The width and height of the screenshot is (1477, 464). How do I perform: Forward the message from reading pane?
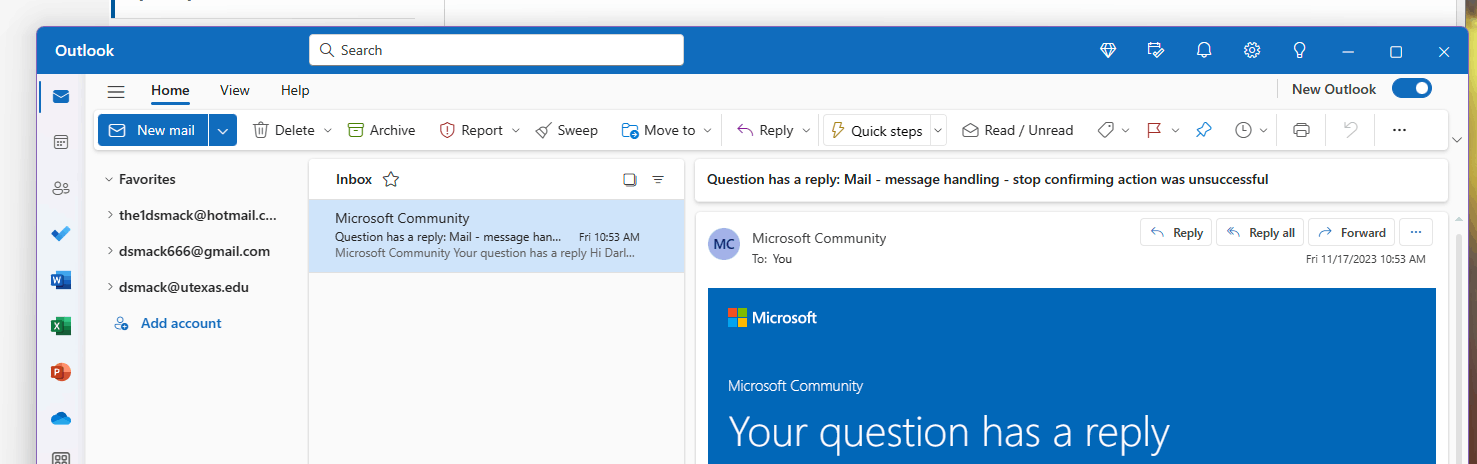tap(1352, 232)
